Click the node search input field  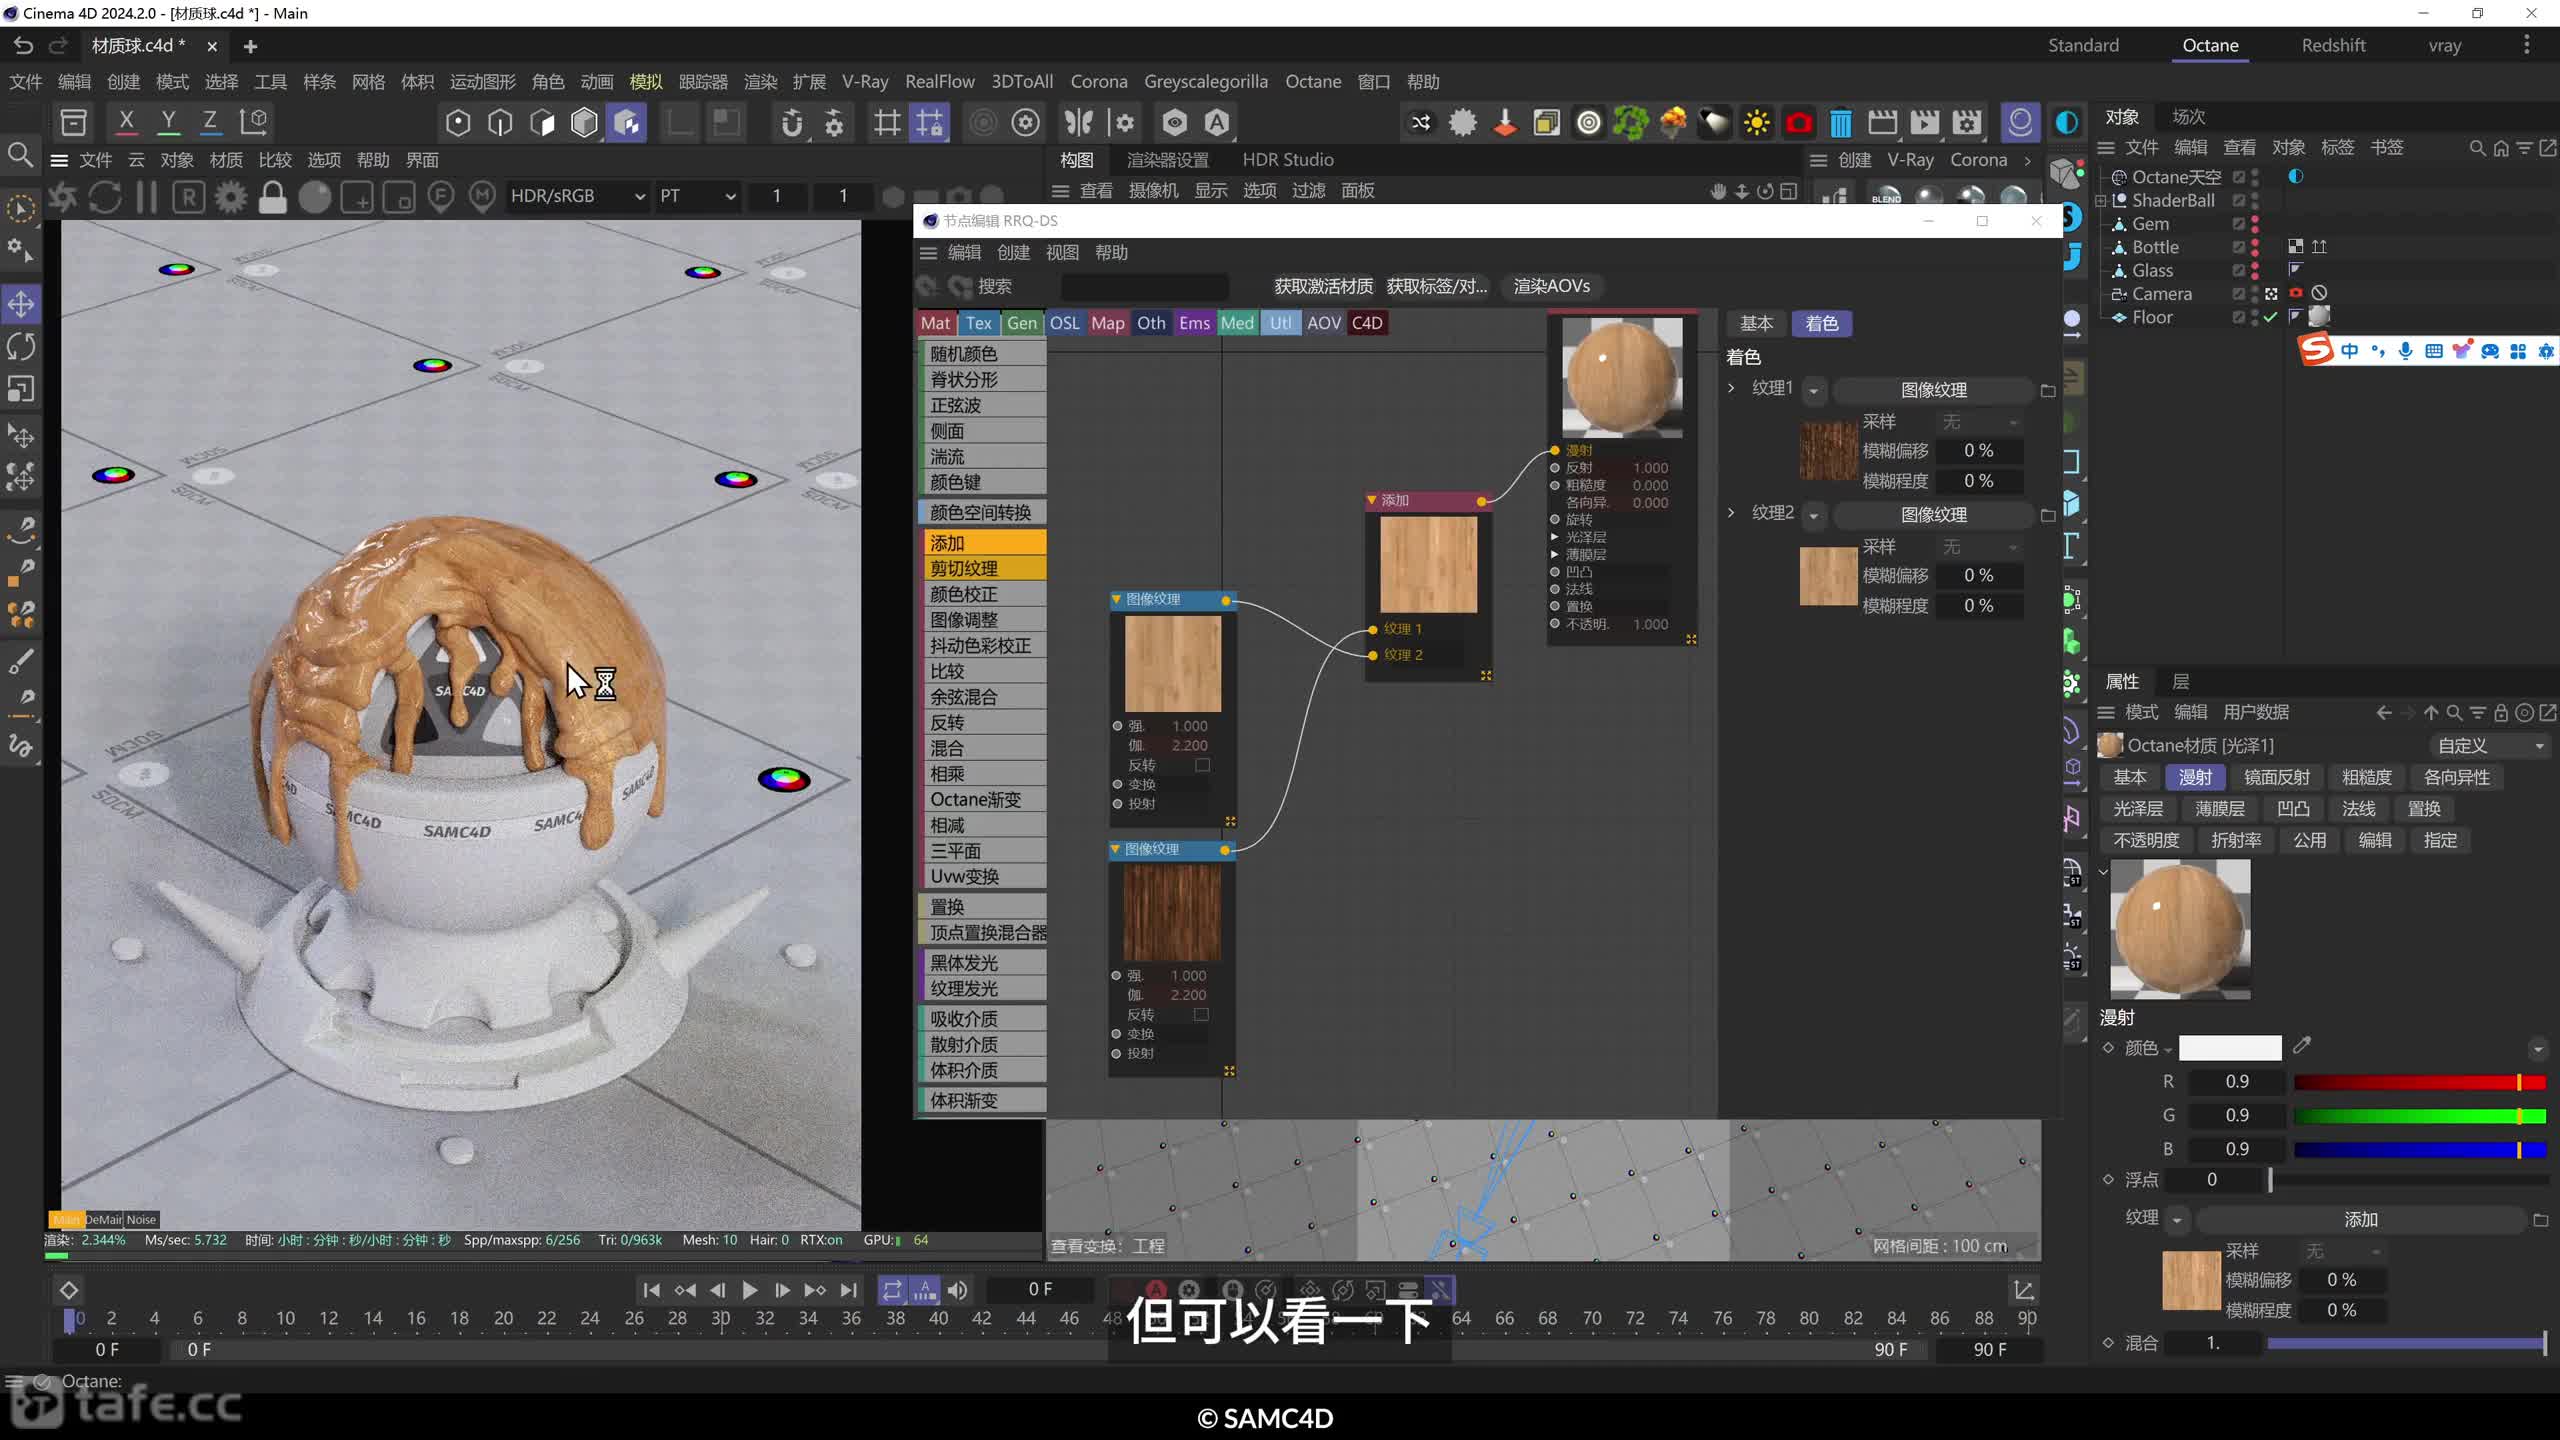tap(1144, 286)
